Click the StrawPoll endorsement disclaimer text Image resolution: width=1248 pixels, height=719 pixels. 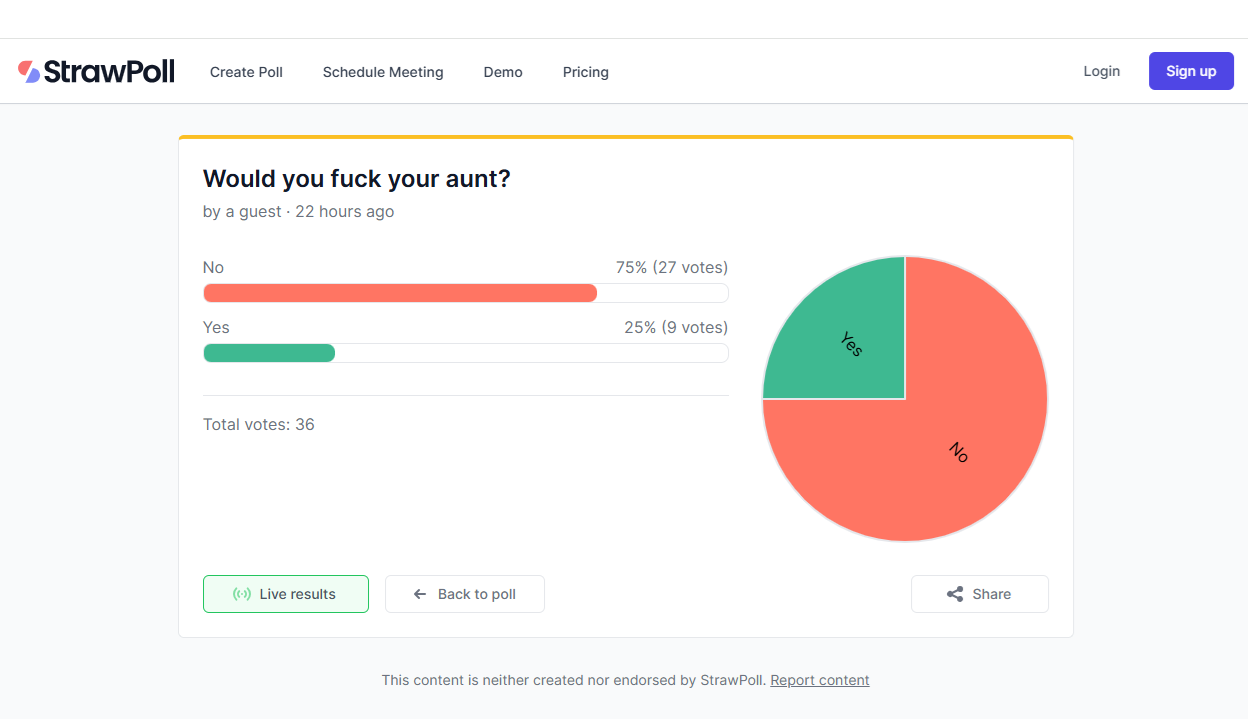[574, 680]
